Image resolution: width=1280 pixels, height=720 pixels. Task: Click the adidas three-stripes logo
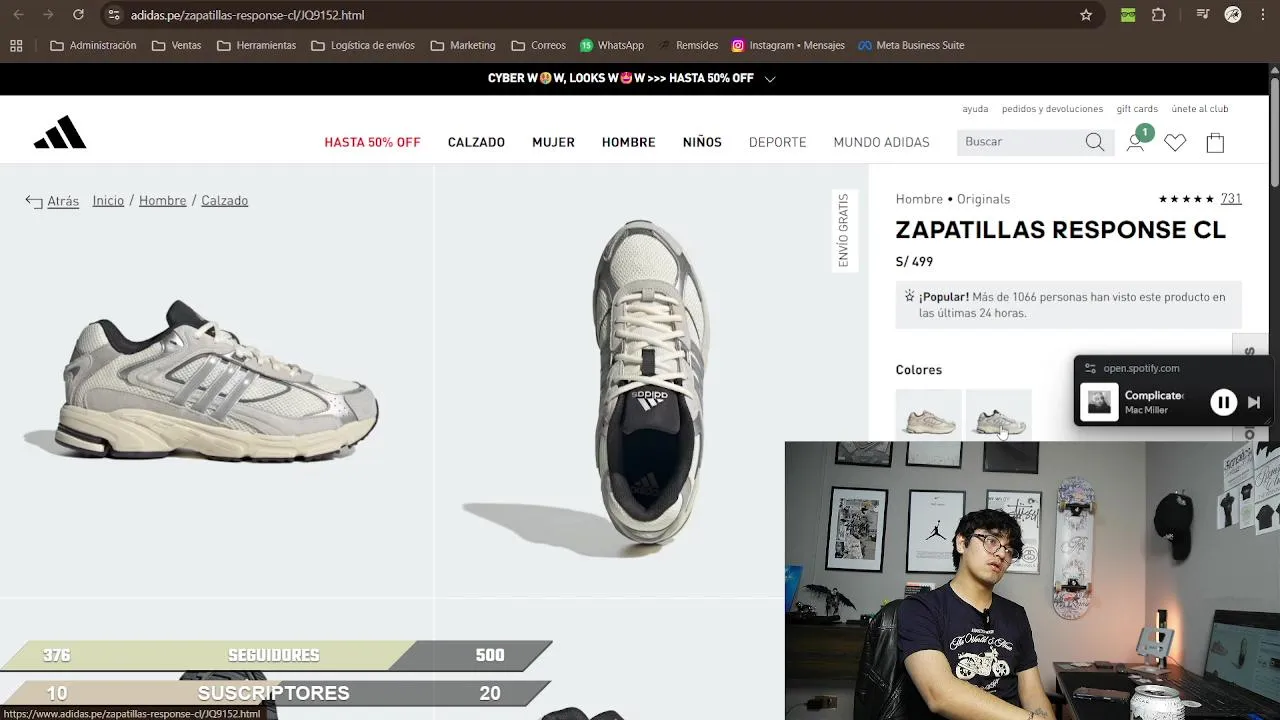pos(60,133)
